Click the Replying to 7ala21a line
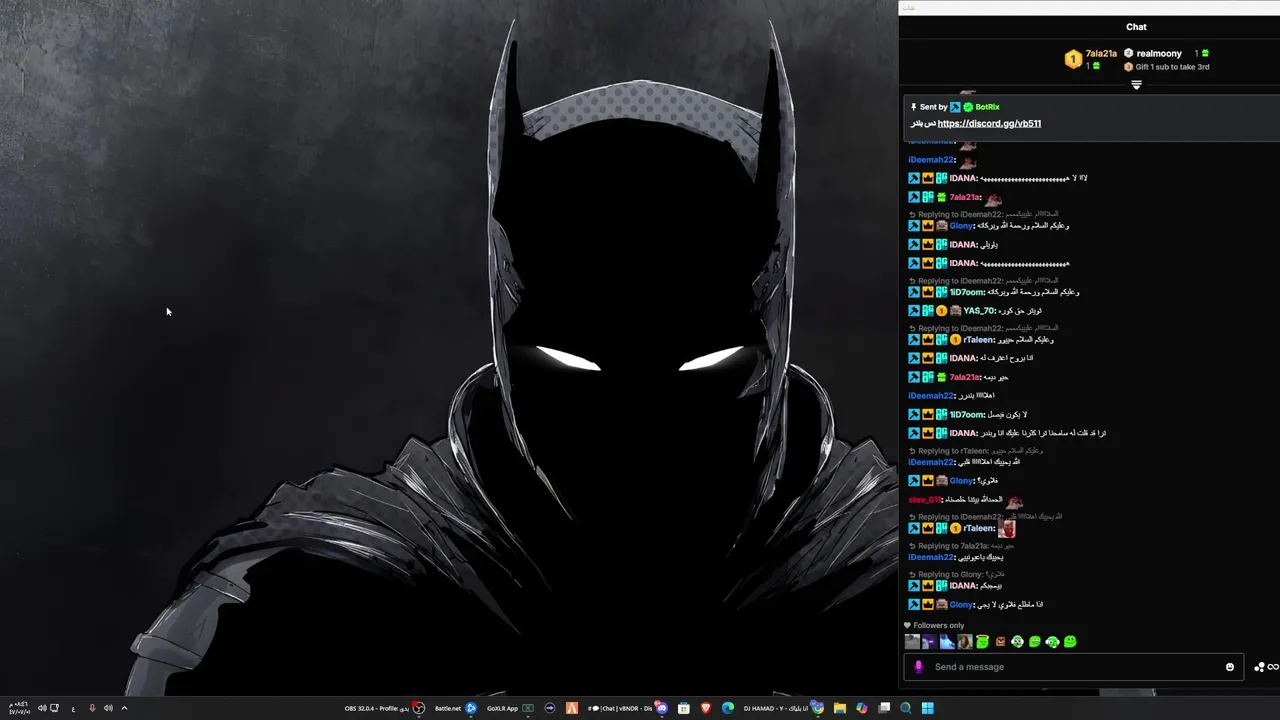1280x720 pixels. click(x=961, y=546)
